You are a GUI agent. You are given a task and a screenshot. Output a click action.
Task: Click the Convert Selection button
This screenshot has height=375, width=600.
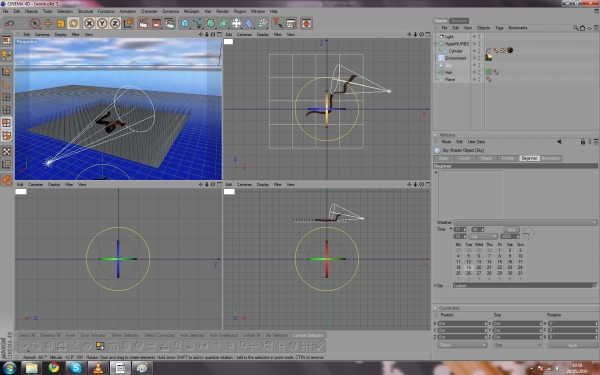308,335
